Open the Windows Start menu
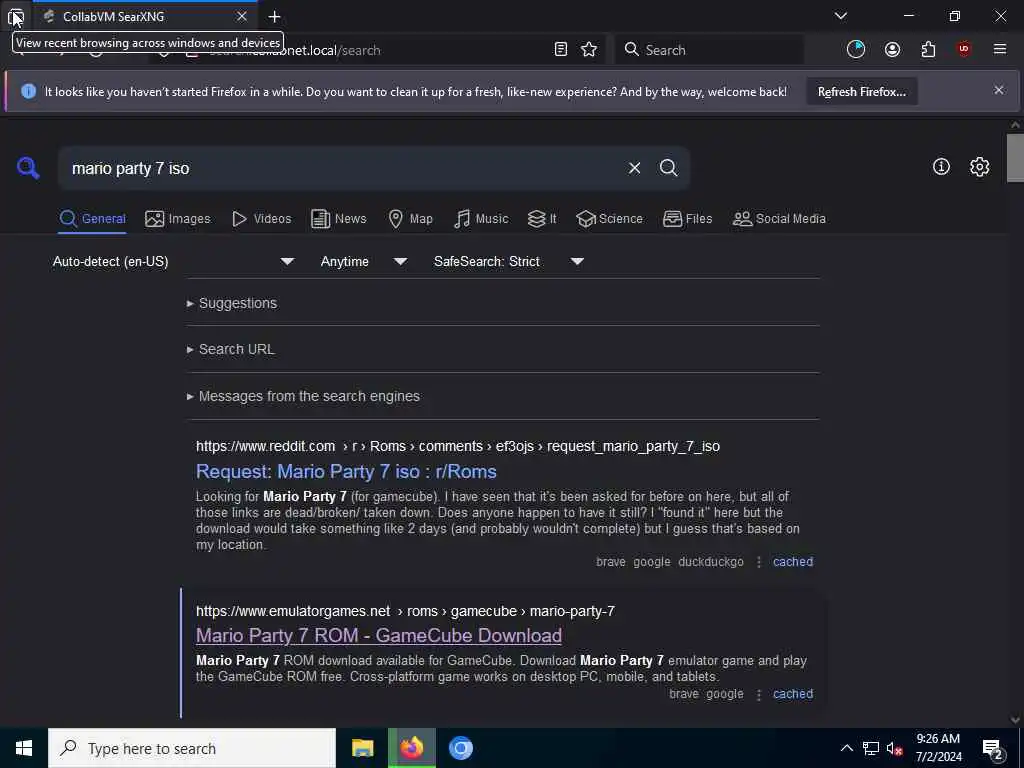1024x768 pixels. (24, 748)
